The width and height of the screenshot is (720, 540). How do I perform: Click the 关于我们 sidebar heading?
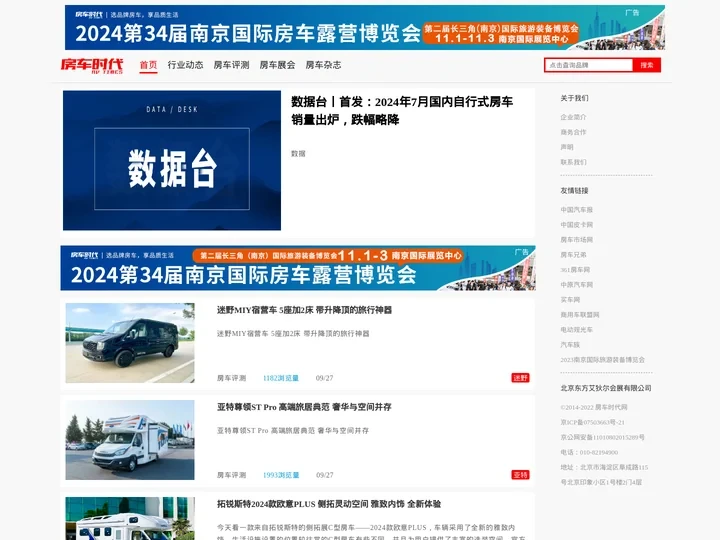[x=574, y=98]
